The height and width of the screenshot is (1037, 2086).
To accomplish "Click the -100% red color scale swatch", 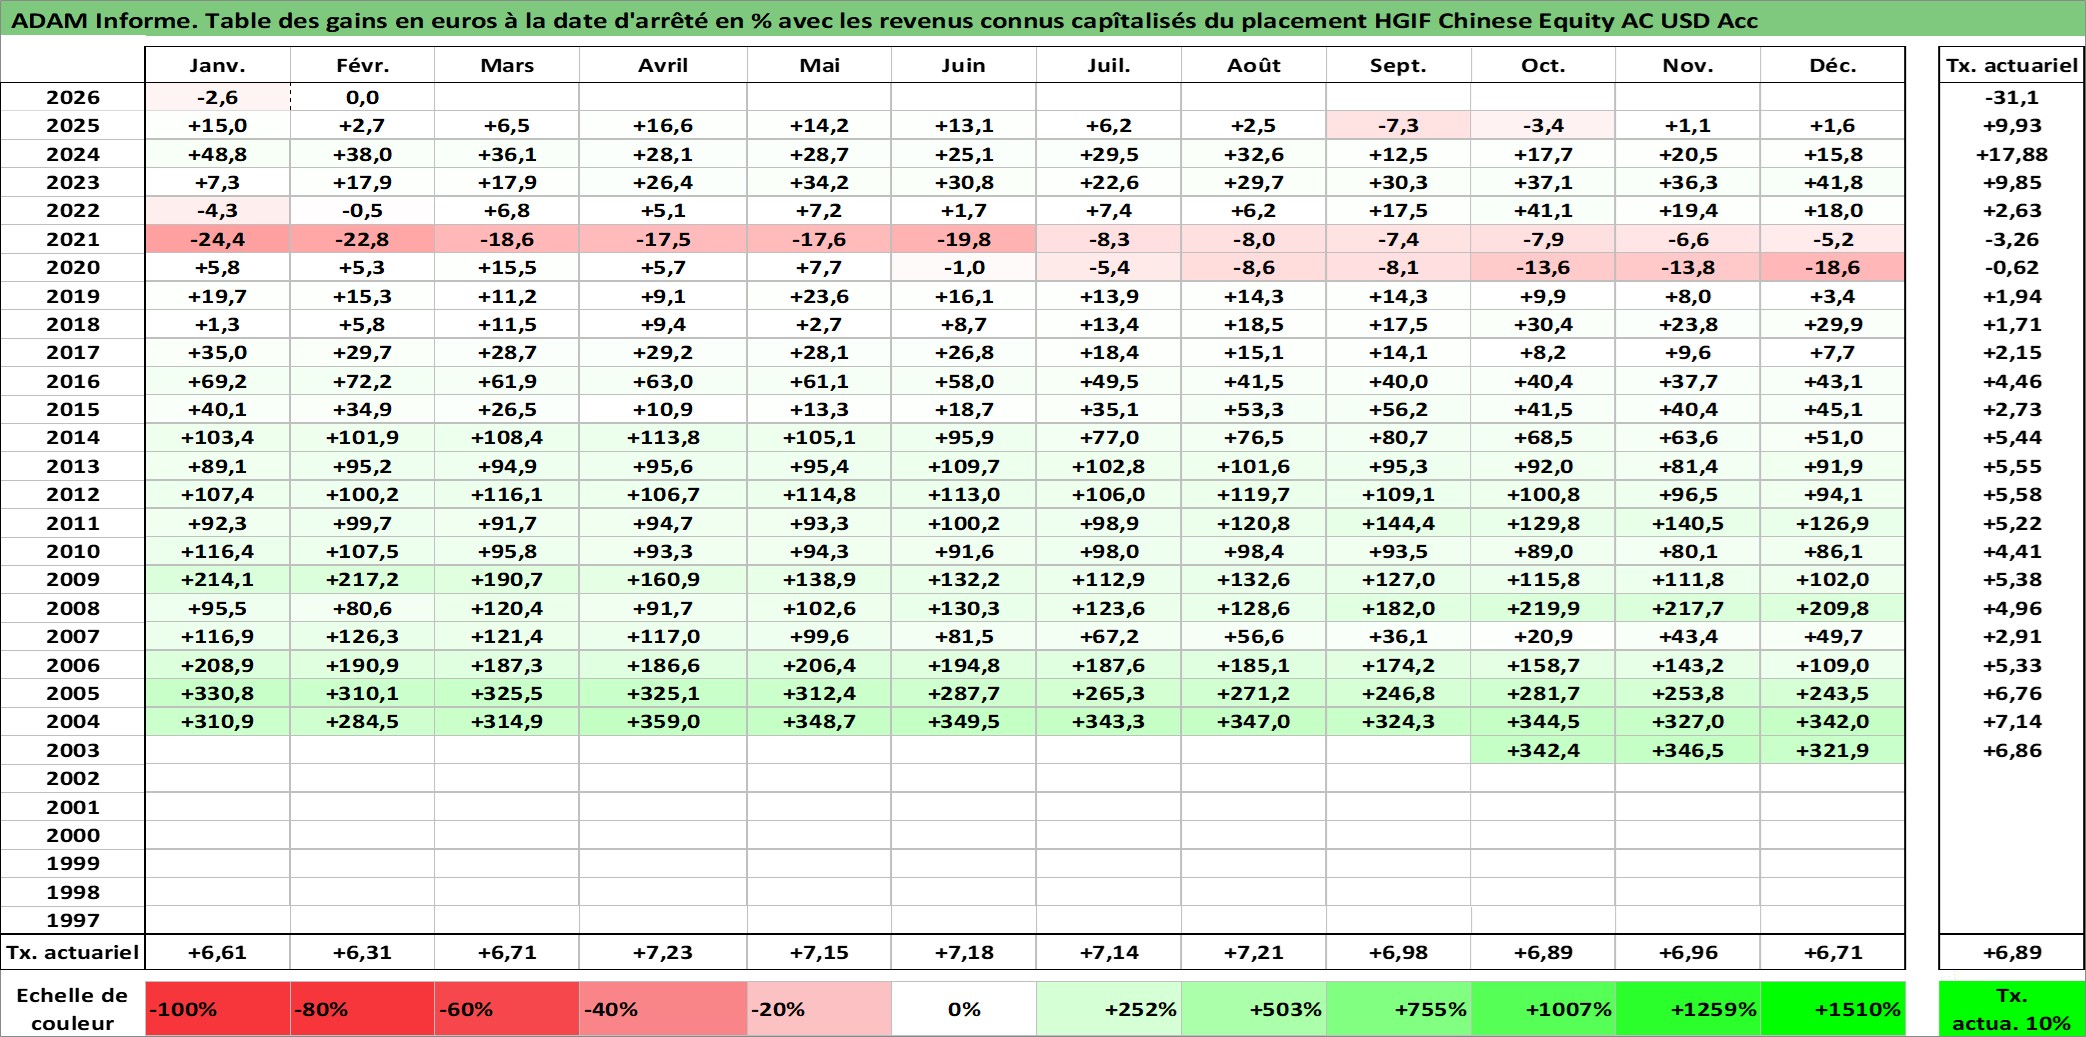I will [218, 1009].
